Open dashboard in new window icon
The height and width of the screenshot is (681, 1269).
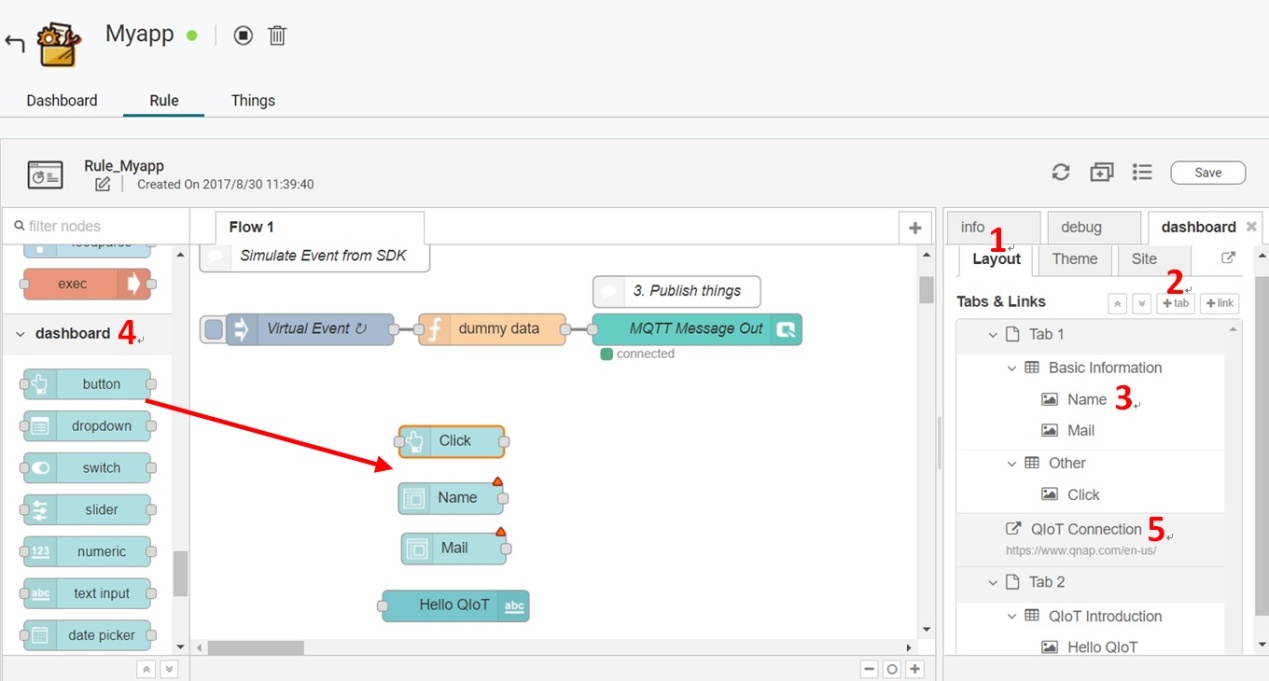click(x=1228, y=258)
